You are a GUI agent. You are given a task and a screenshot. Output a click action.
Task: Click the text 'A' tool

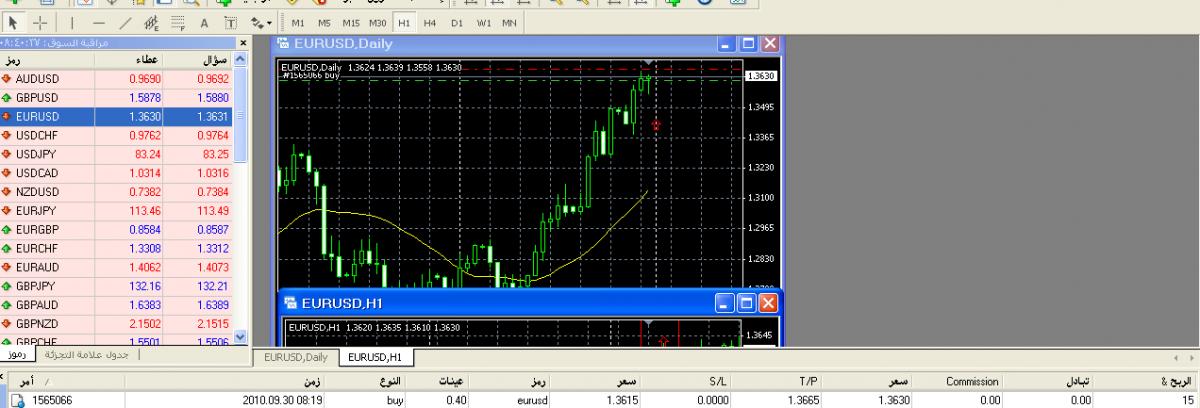pyautogui.click(x=204, y=21)
